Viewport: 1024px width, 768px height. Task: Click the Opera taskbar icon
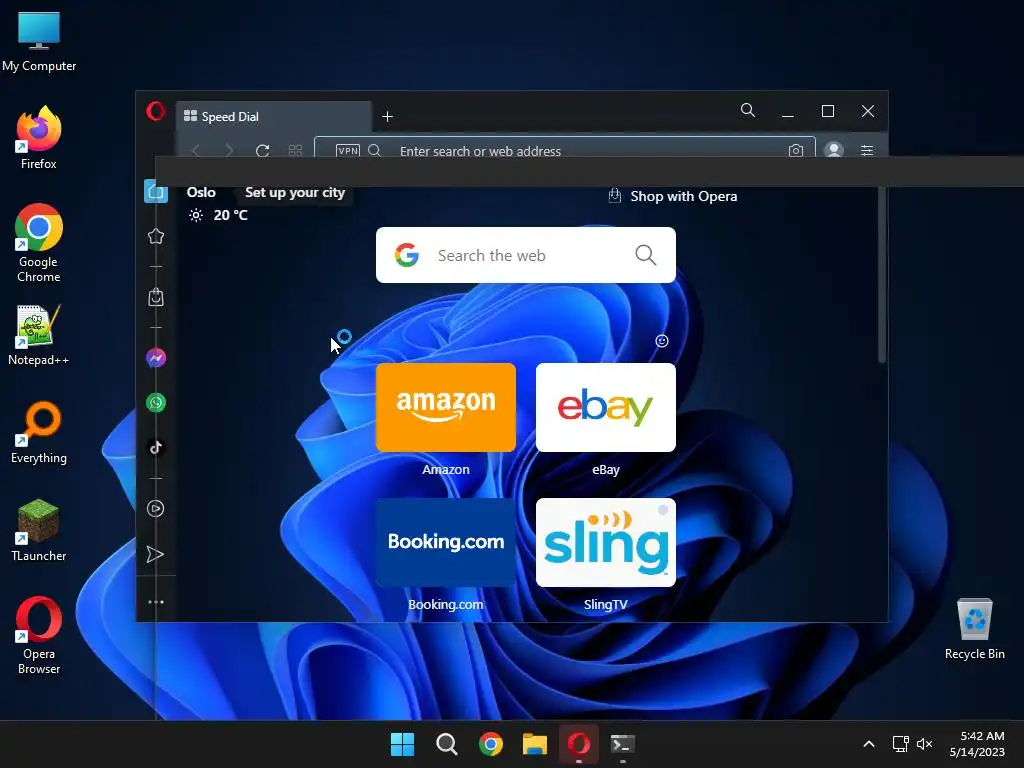(x=579, y=744)
